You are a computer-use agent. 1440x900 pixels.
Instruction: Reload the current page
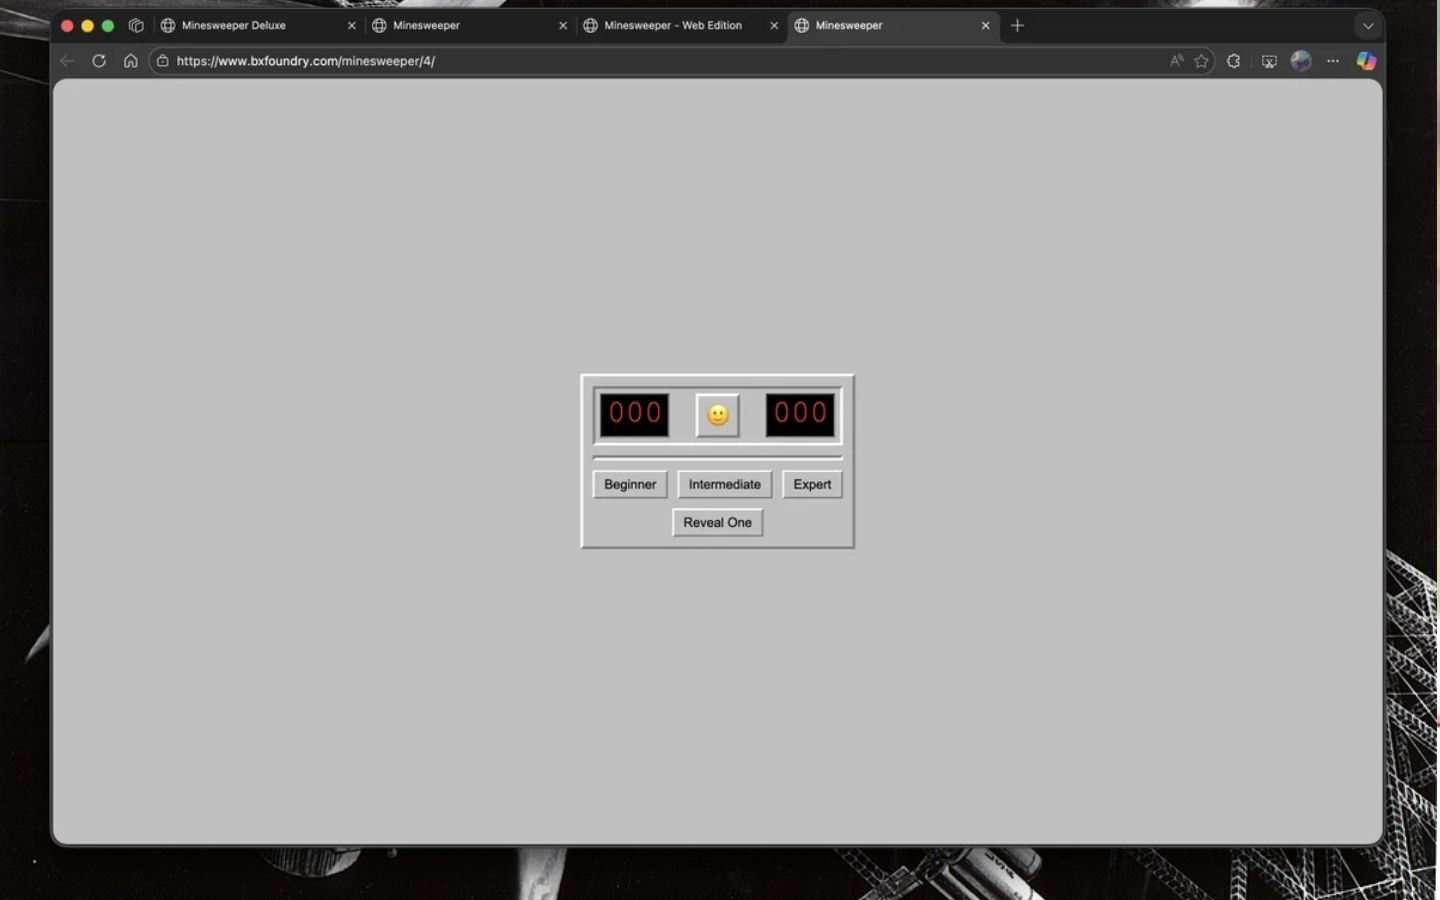coord(98,61)
